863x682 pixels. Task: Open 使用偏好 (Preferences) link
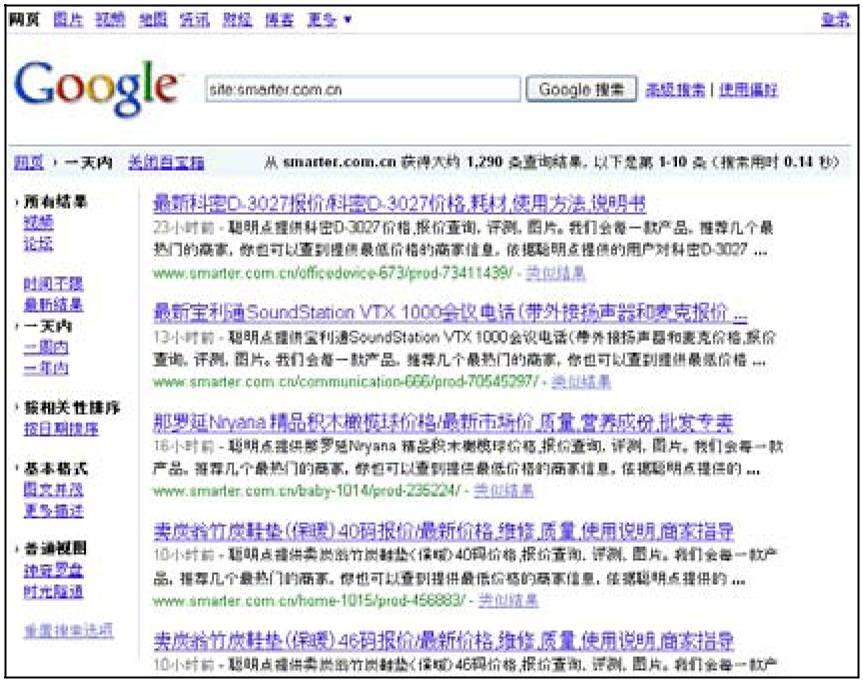tap(748, 90)
